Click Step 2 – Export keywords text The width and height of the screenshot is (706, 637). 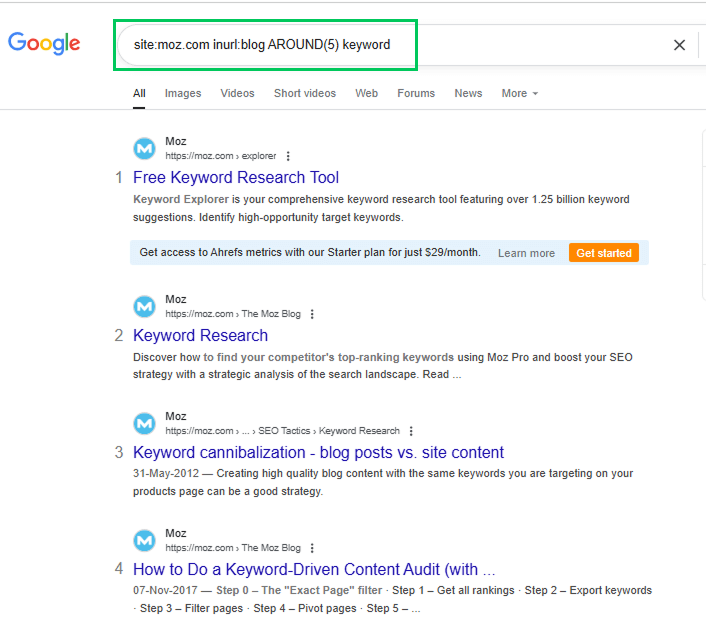click(588, 590)
